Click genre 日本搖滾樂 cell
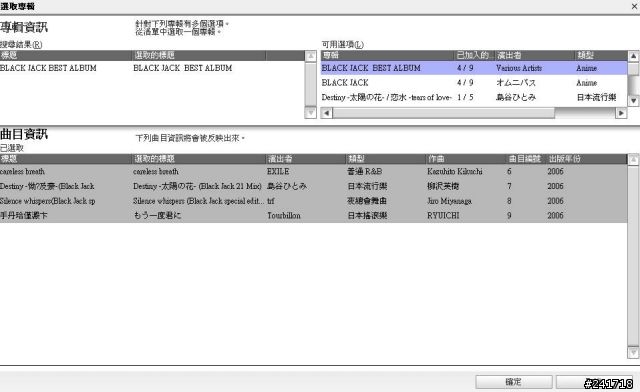The width and height of the screenshot is (640, 392). pyautogui.click(x=367, y=216)
